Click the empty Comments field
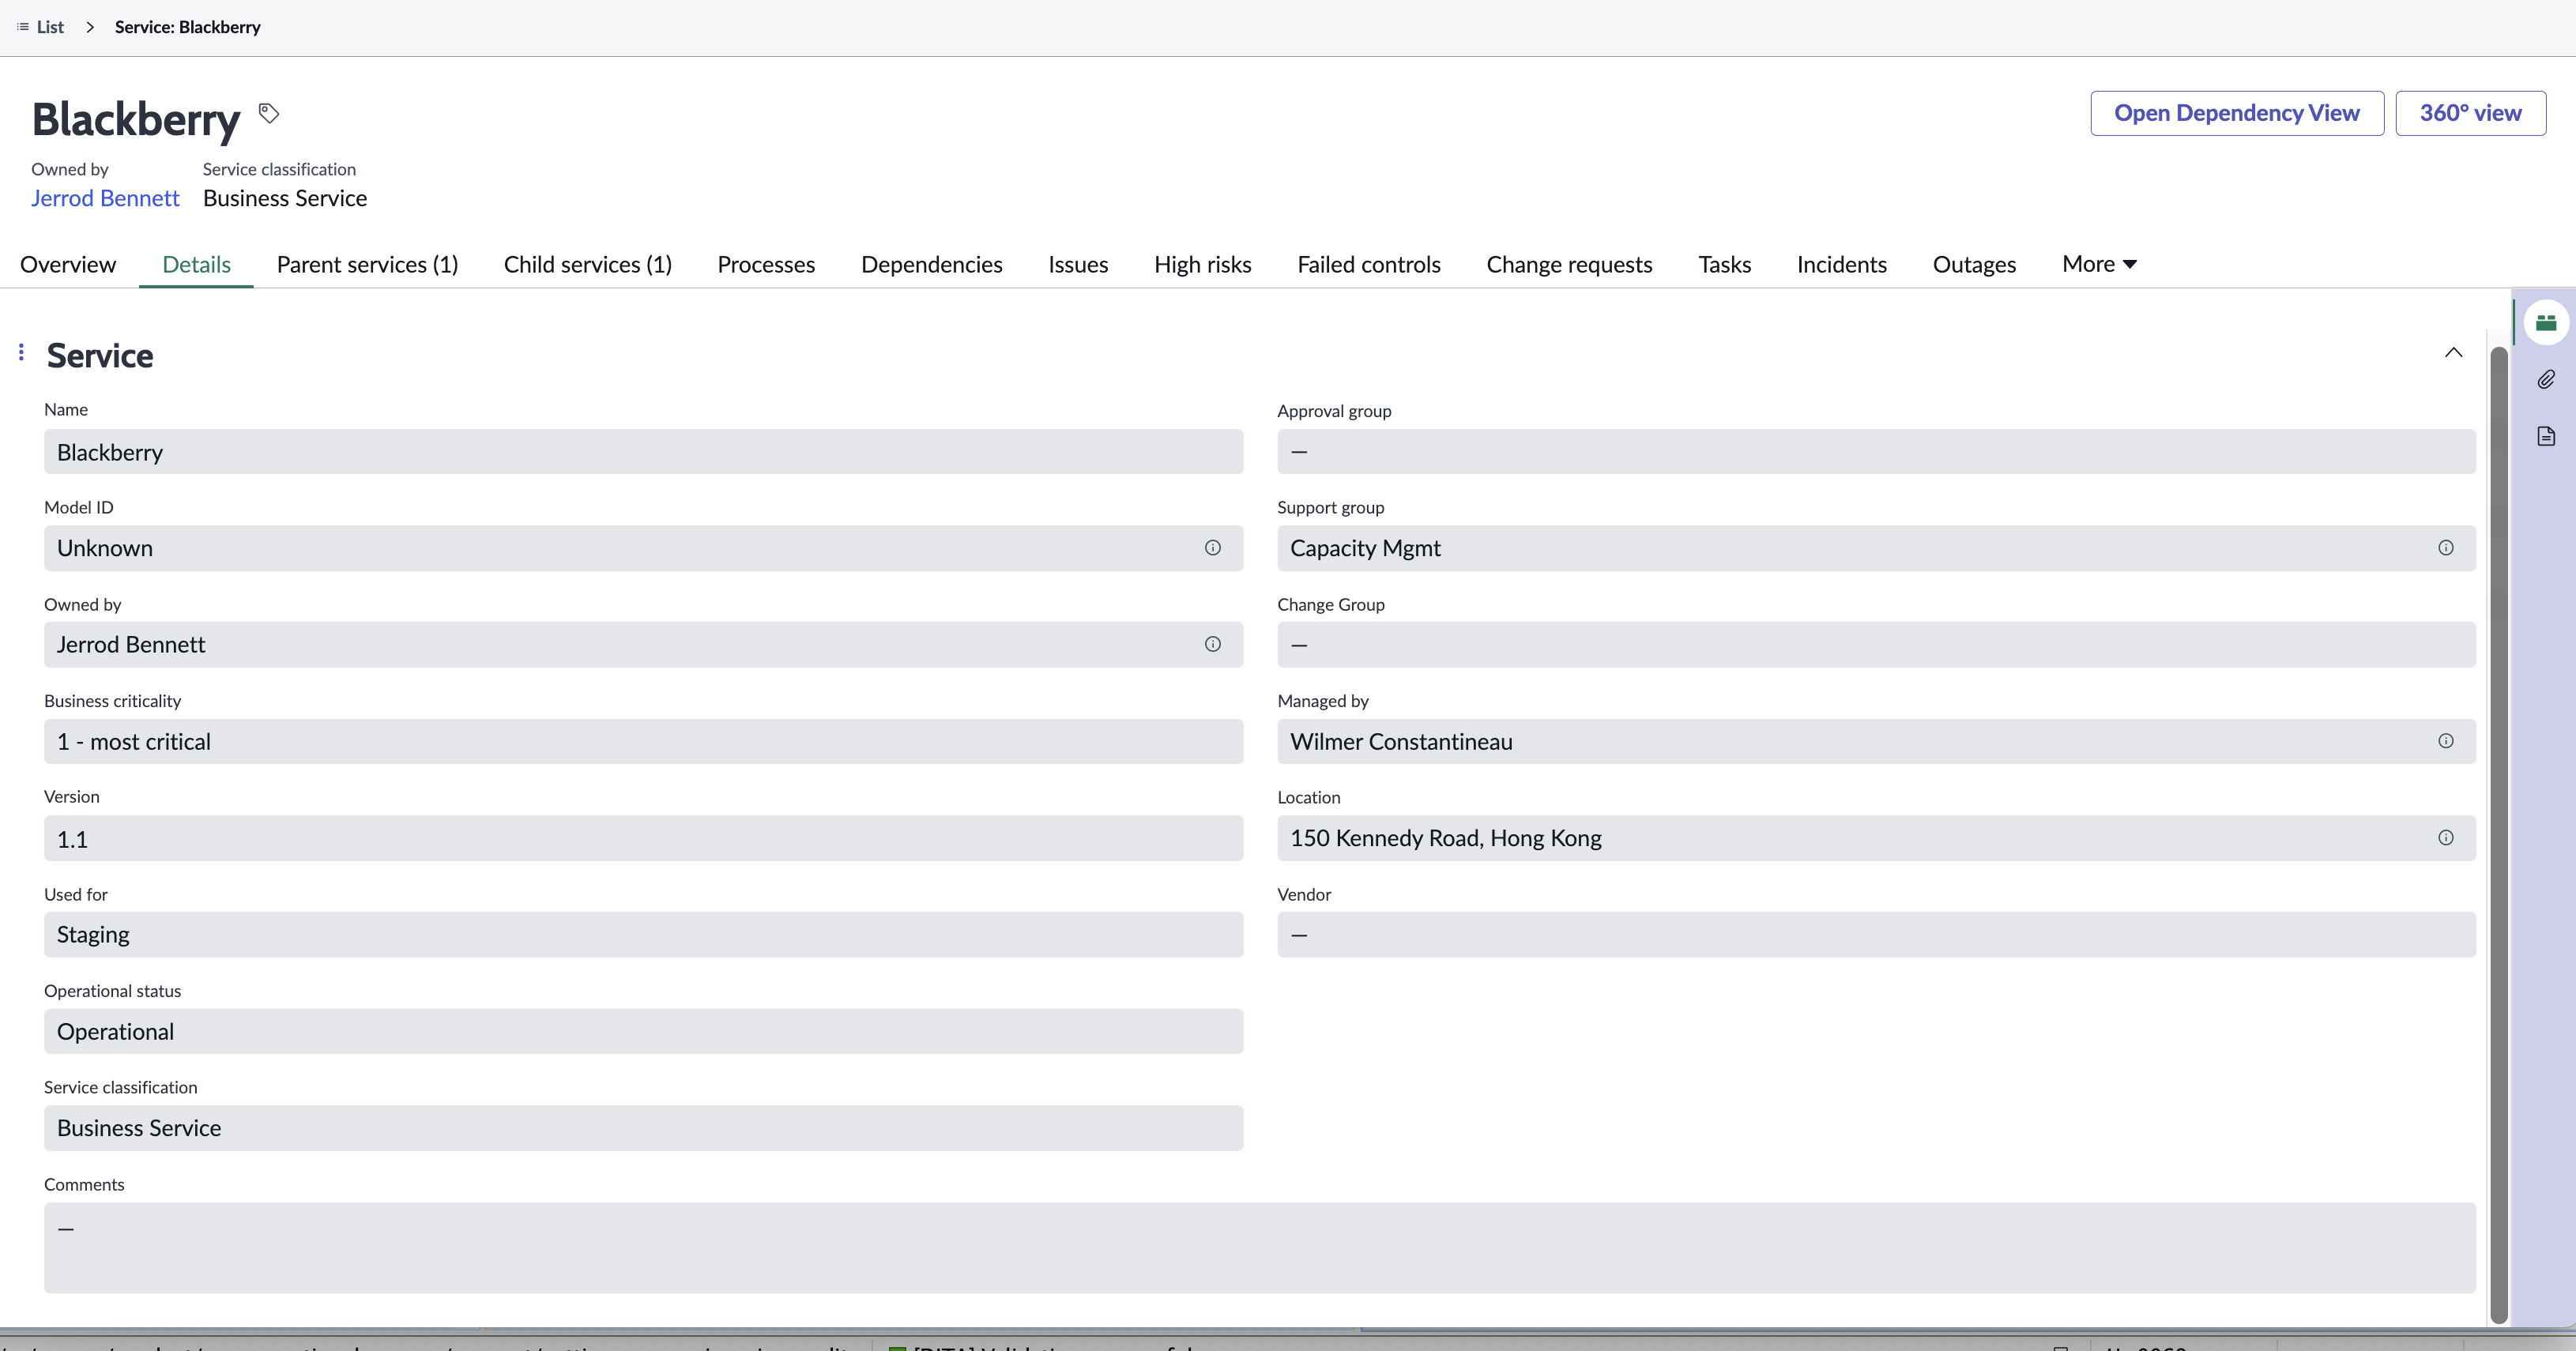Viewport: 2576px width, 1351px height. coord(1259,1247)
